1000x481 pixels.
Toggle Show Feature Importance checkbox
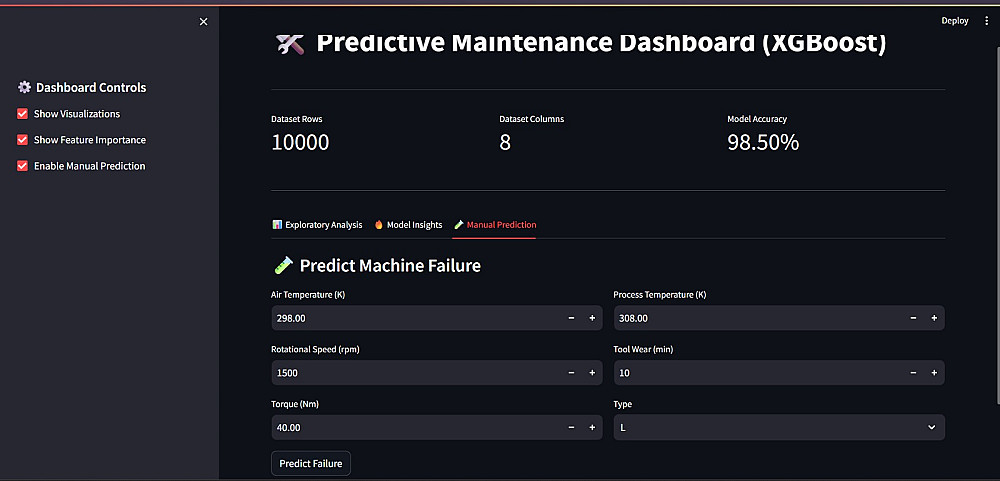[x=23, y=140]
